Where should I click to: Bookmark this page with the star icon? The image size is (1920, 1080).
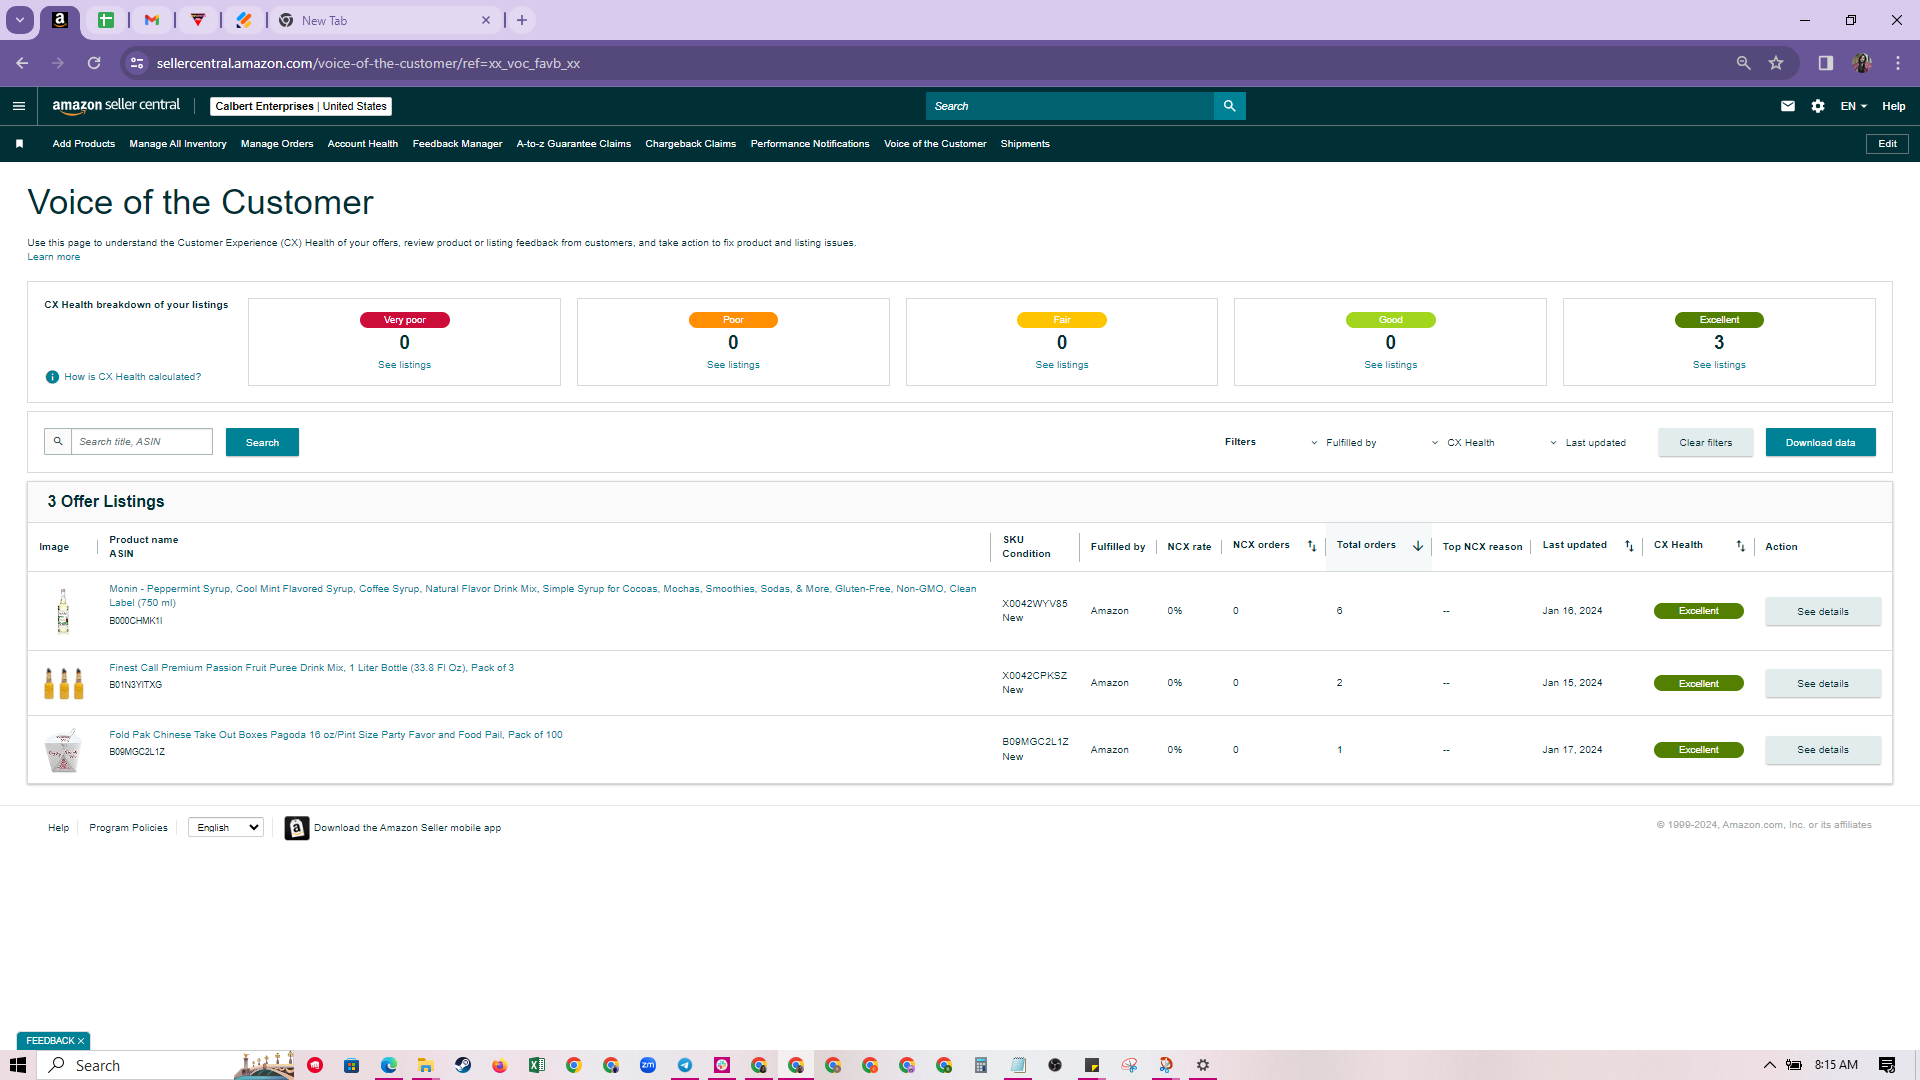tap(1776, 63)
